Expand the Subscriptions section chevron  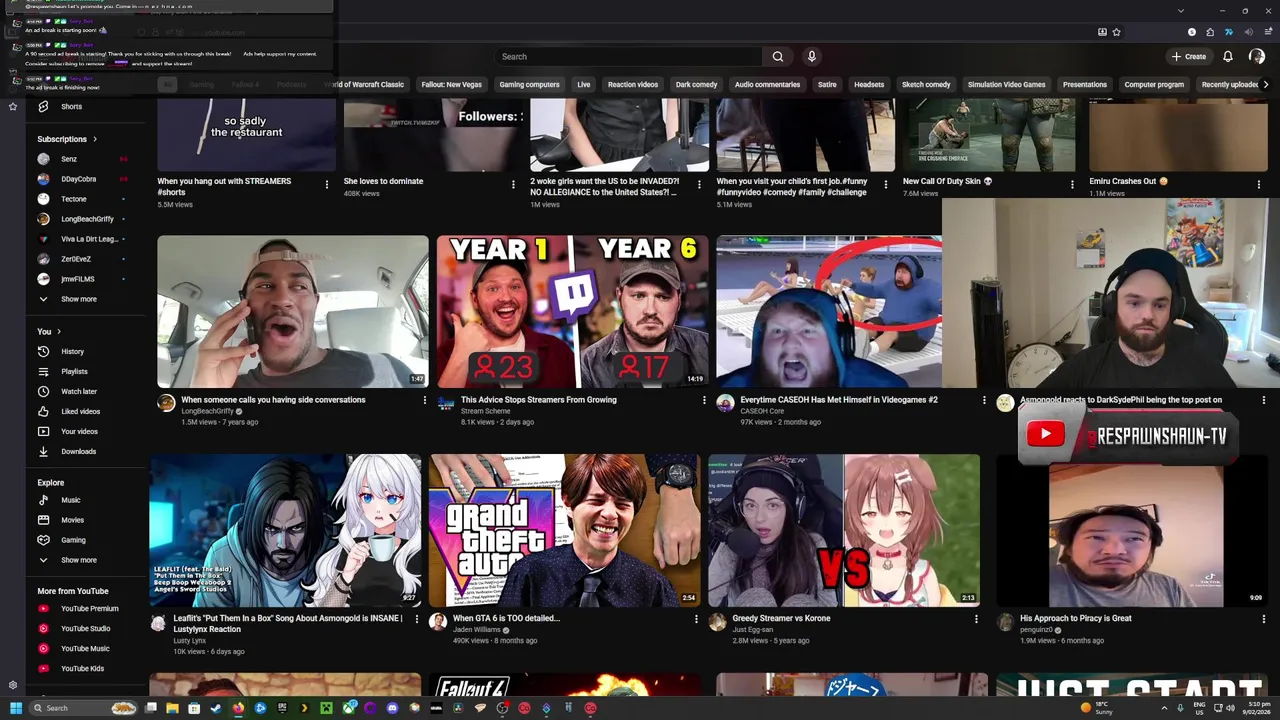94,139
